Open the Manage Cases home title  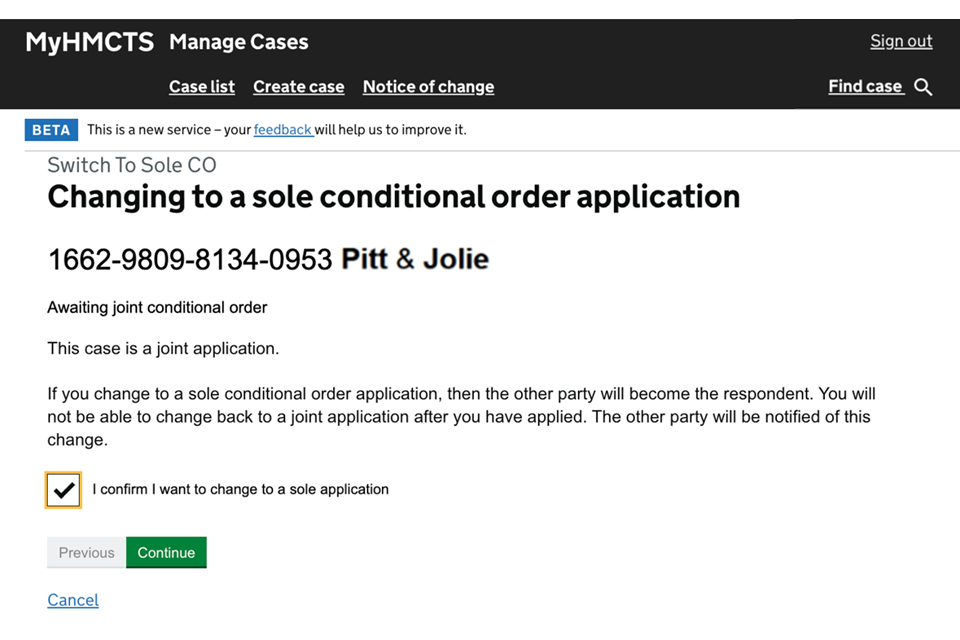pos(239,42)
